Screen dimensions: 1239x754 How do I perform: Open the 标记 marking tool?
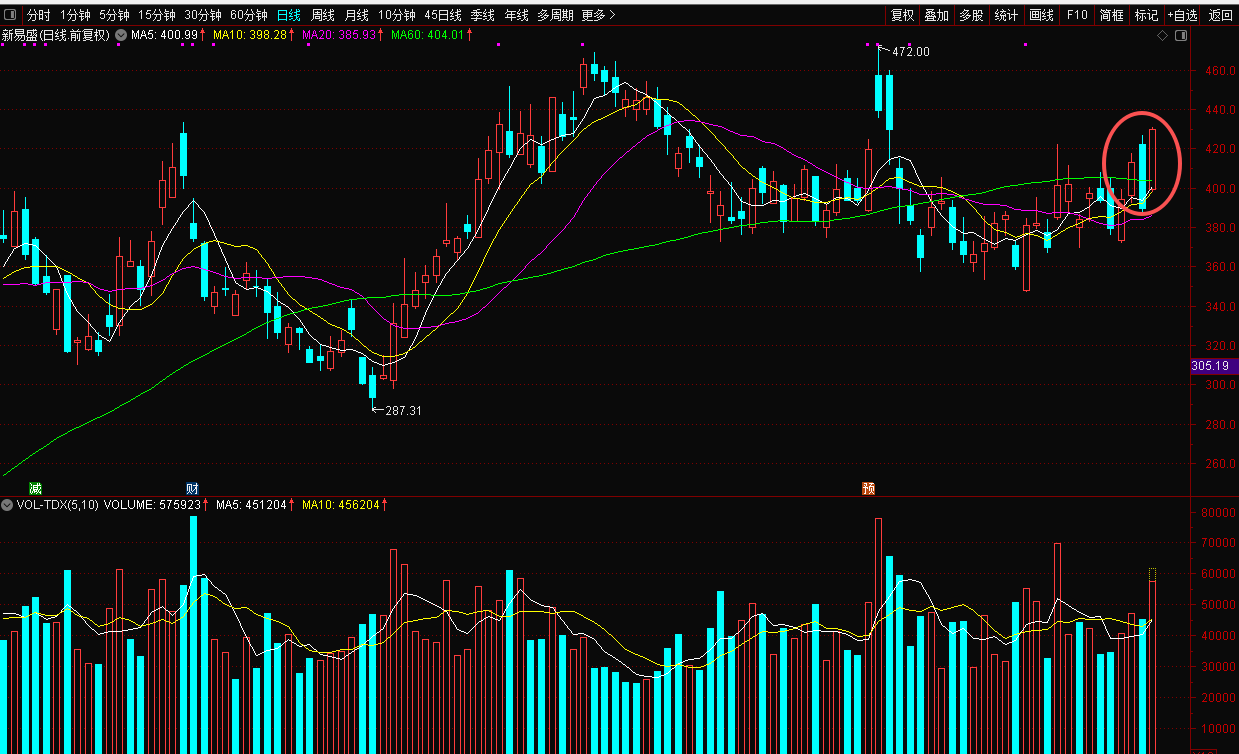[1146, 15]
